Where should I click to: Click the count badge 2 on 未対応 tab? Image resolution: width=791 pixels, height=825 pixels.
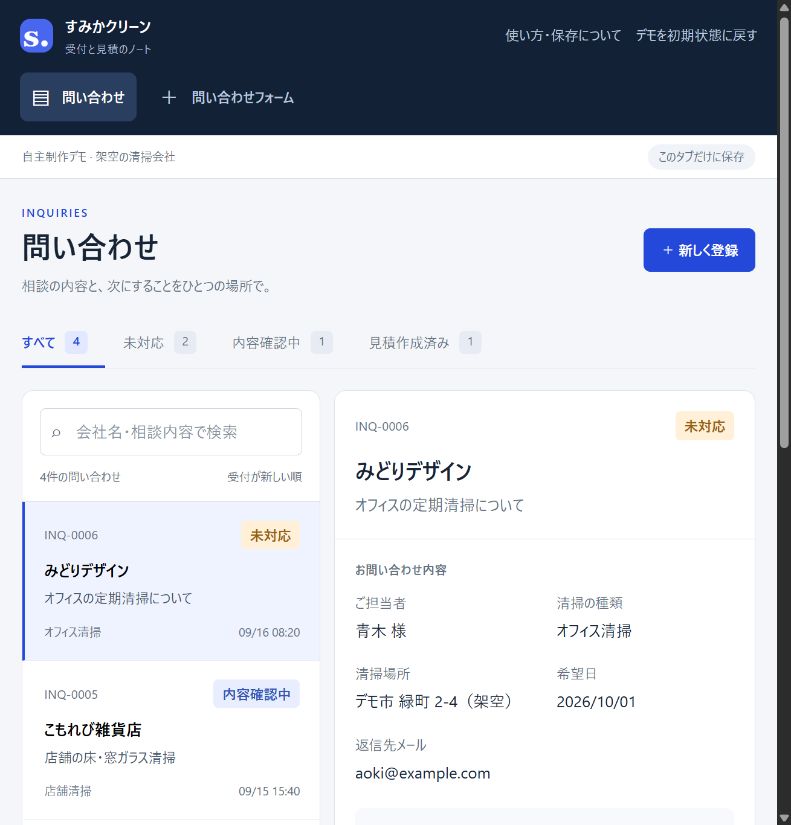(x=185, y=342)
